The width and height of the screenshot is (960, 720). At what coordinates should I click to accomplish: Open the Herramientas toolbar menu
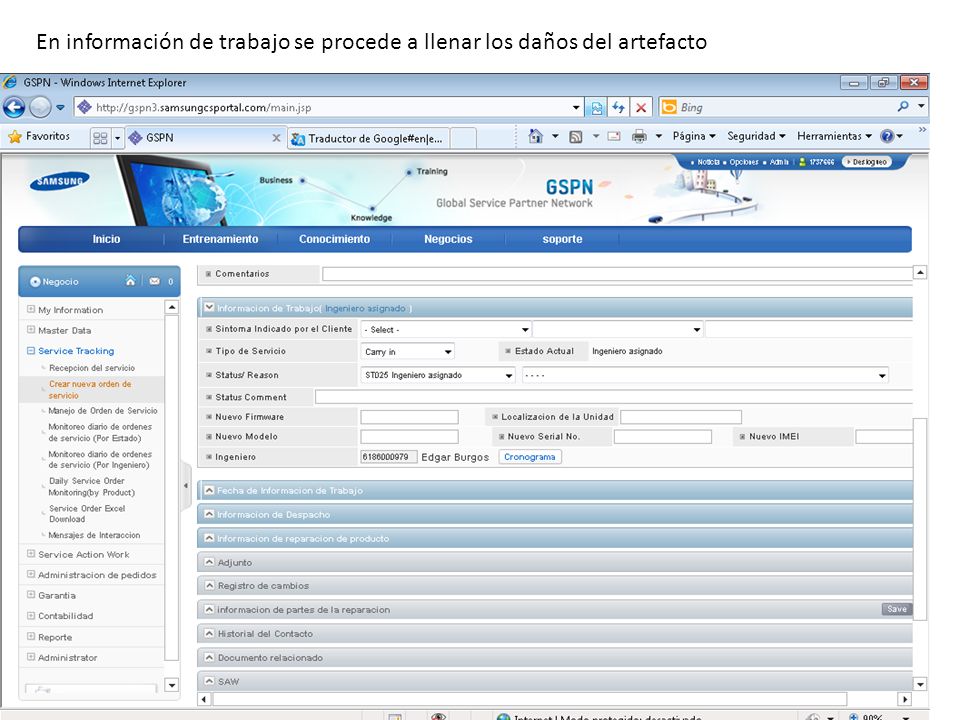coord(834,136)
